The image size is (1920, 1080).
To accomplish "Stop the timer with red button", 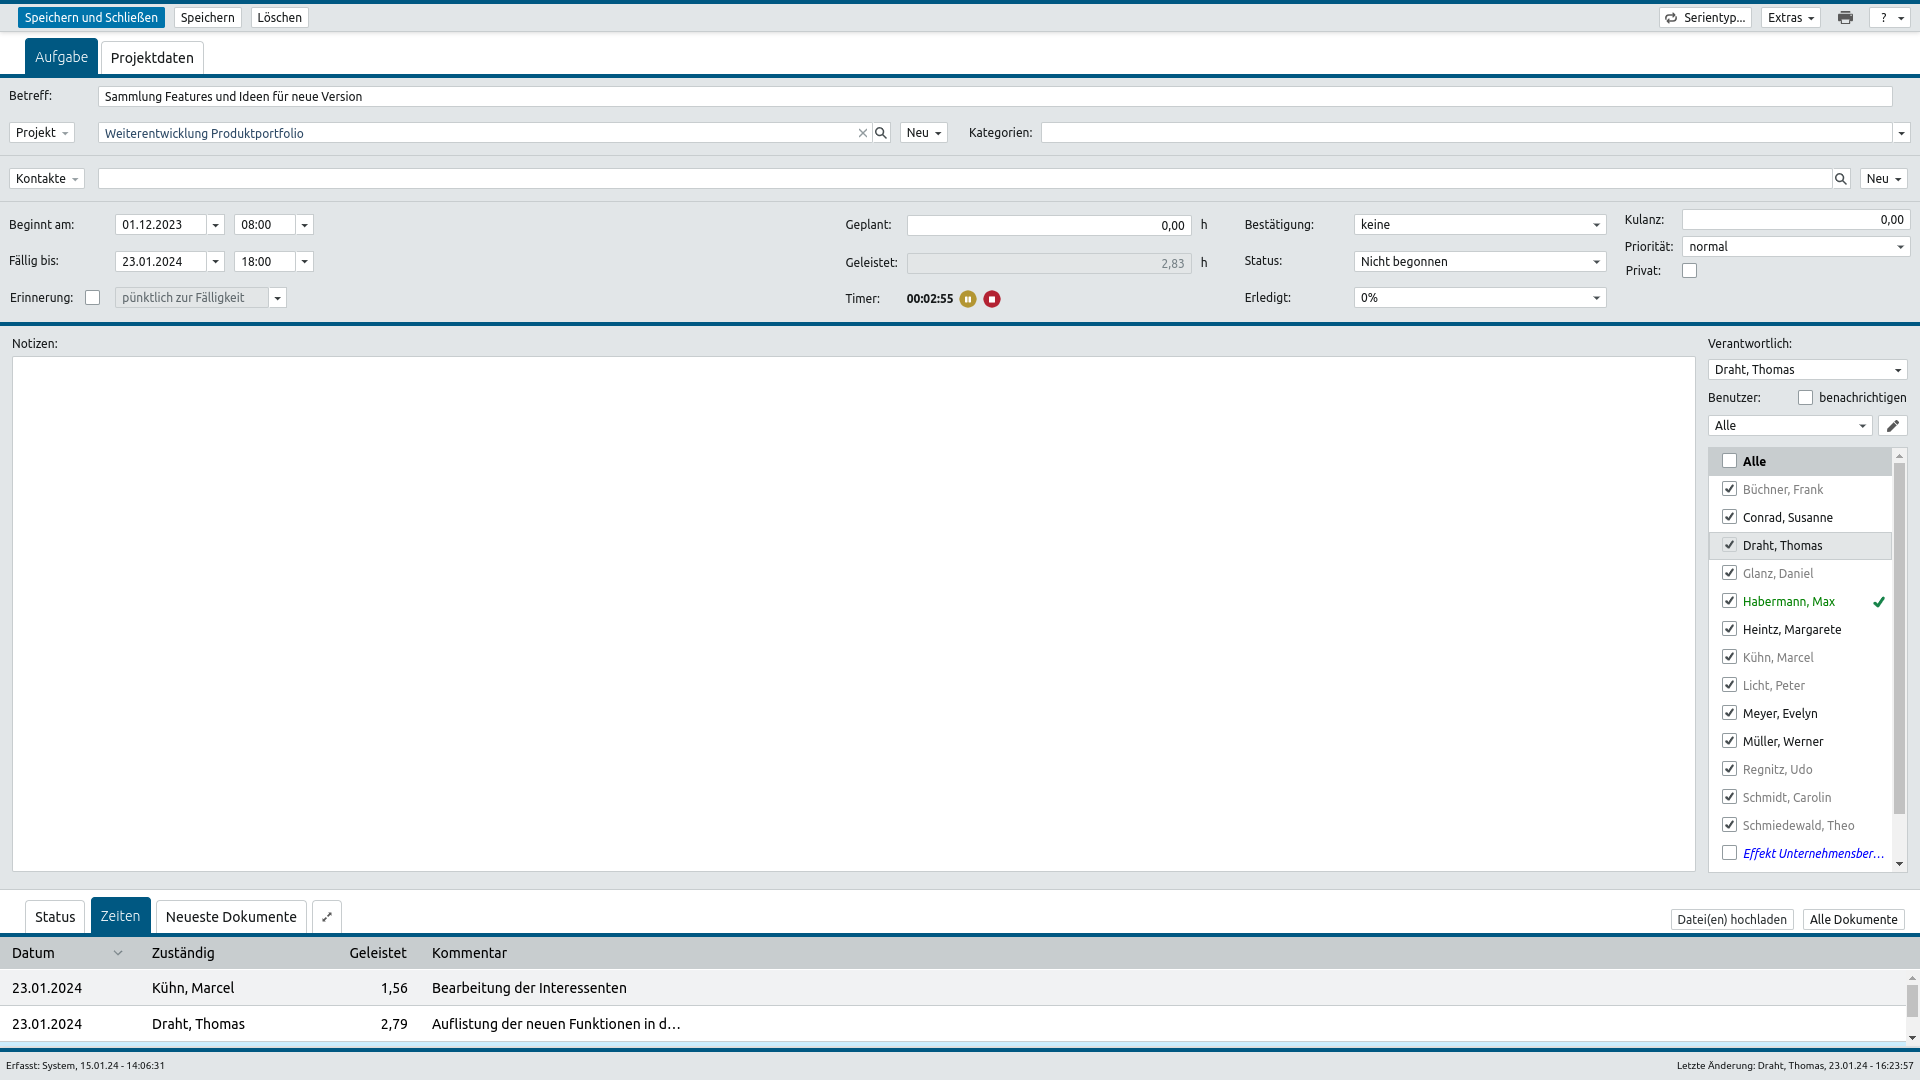I will coord(992,299).
